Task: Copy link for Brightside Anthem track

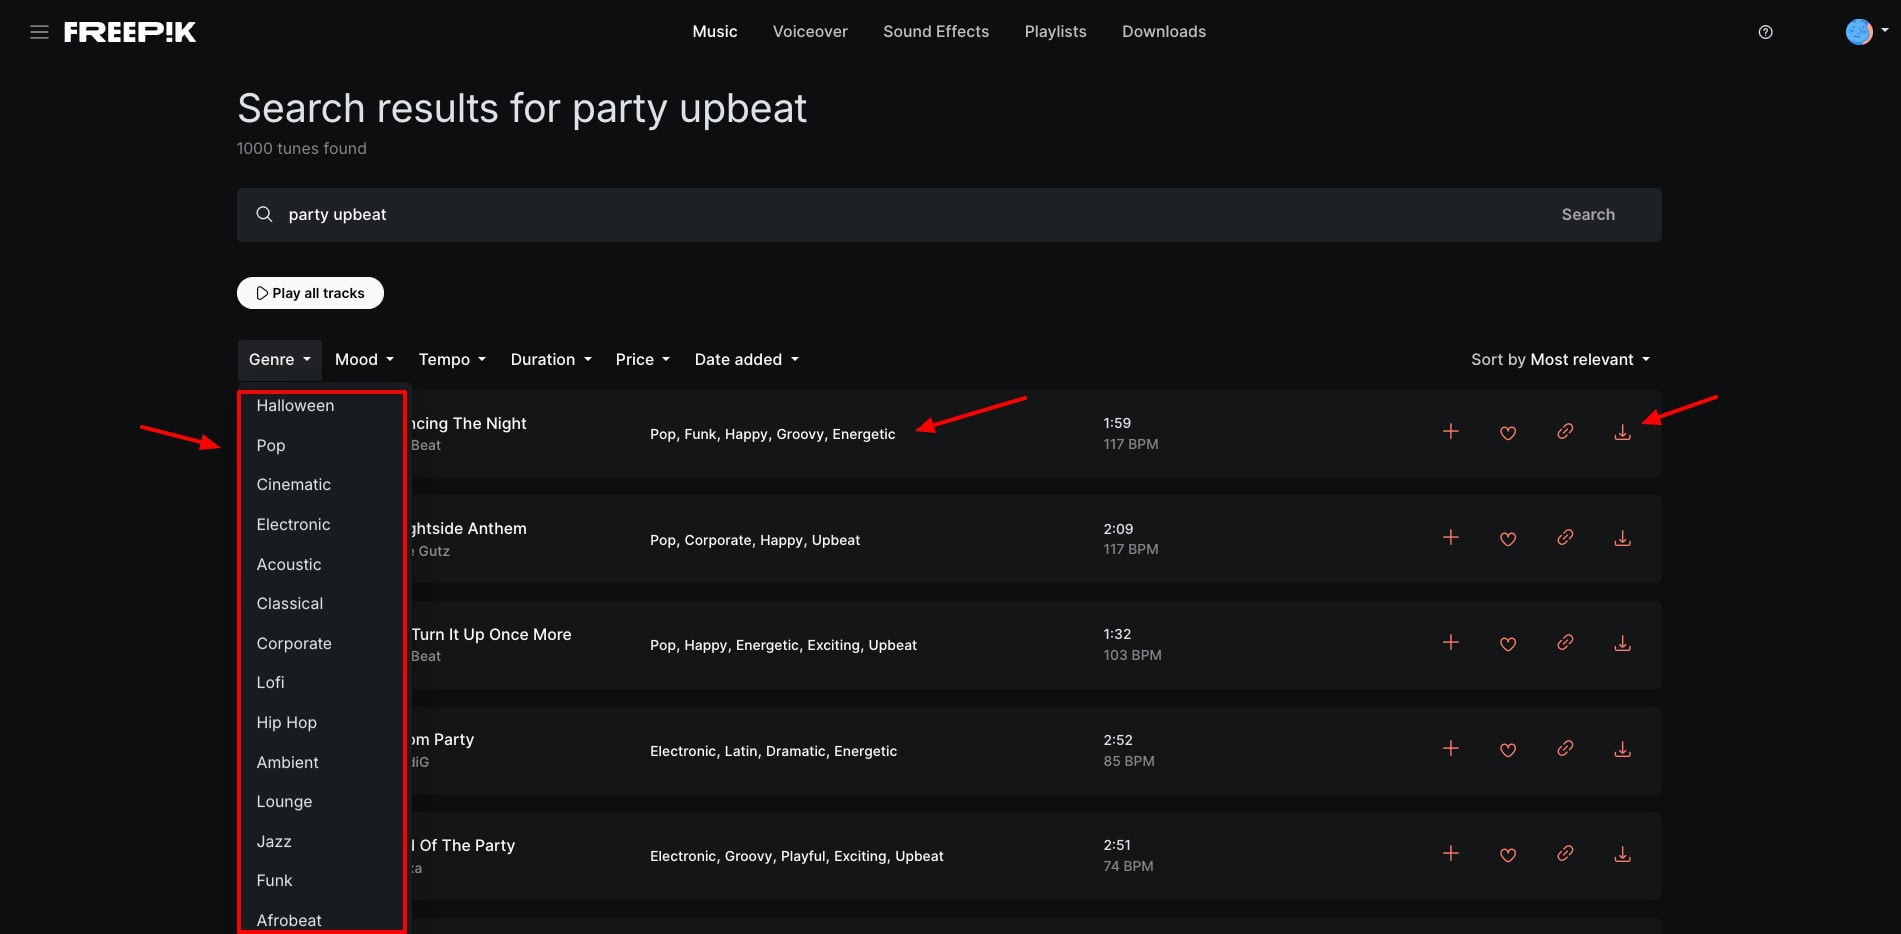Action: tap(1565, 538)
